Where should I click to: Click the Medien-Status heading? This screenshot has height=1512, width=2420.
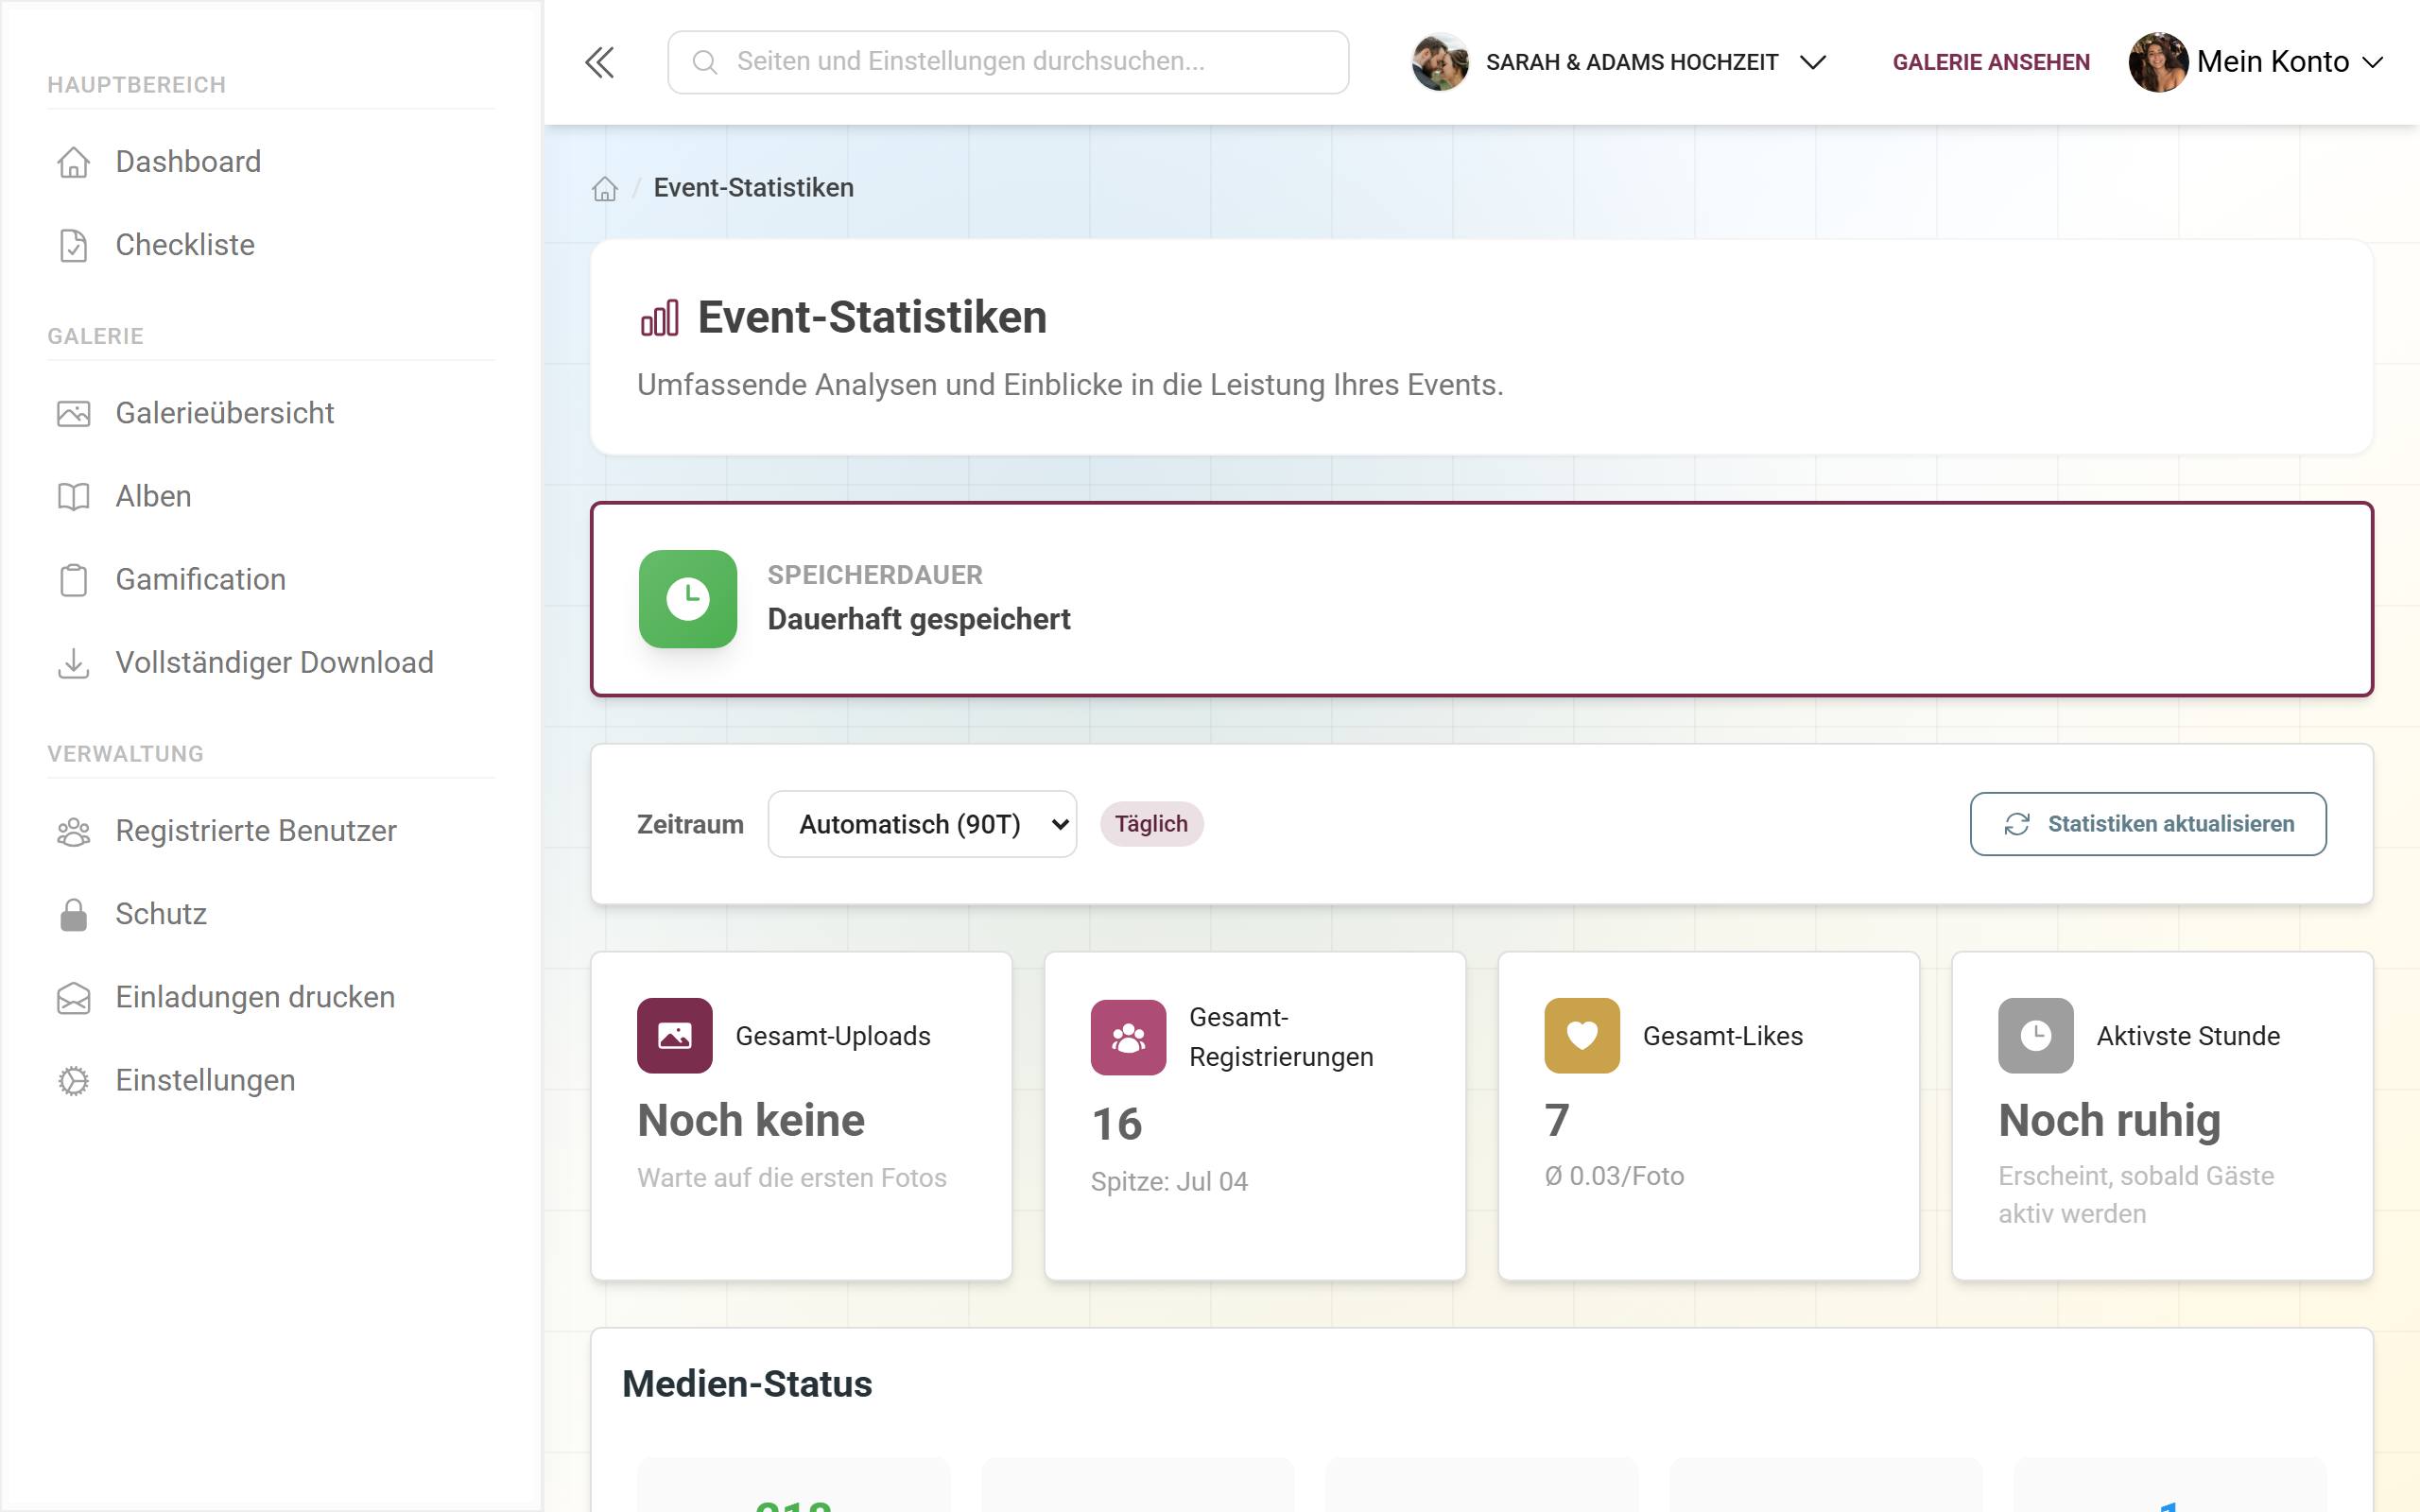tap(747, 1384)
